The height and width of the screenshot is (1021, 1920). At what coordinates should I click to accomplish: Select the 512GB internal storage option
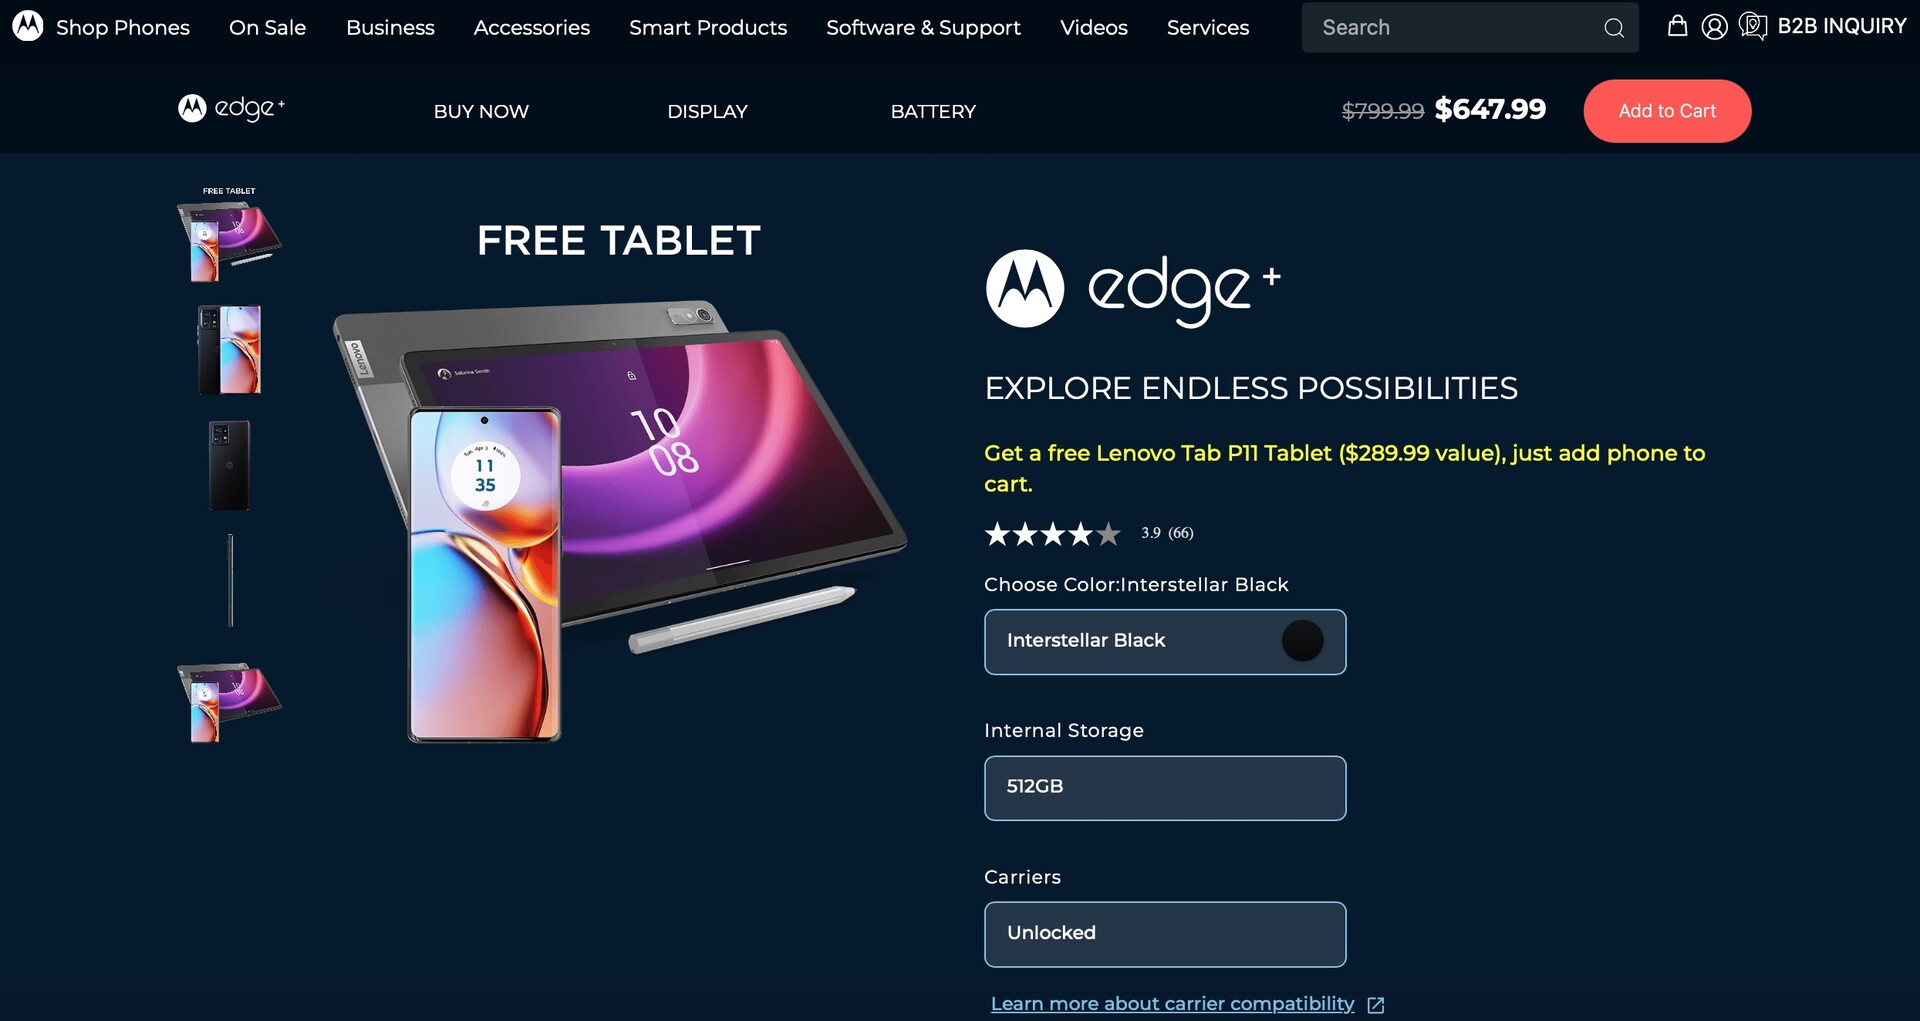[1165, 788]
